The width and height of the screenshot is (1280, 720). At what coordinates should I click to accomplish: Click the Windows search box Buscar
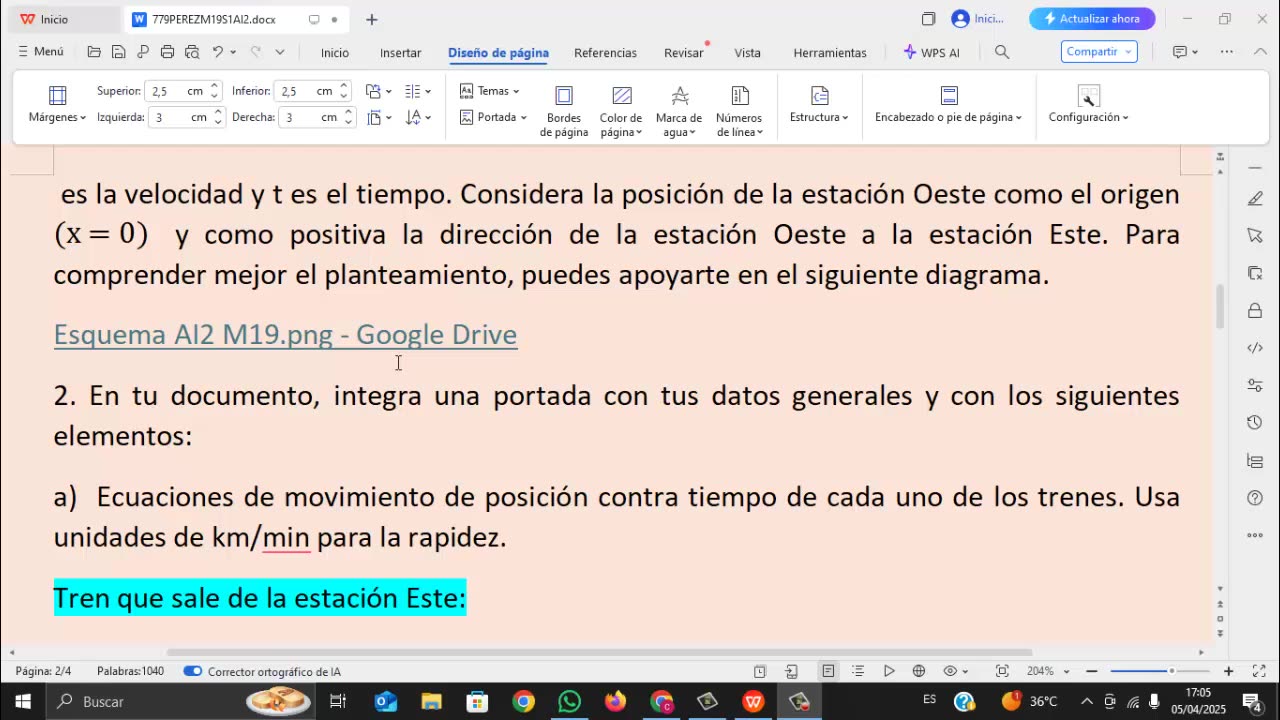pyautogui.click(x=181, y=702)
